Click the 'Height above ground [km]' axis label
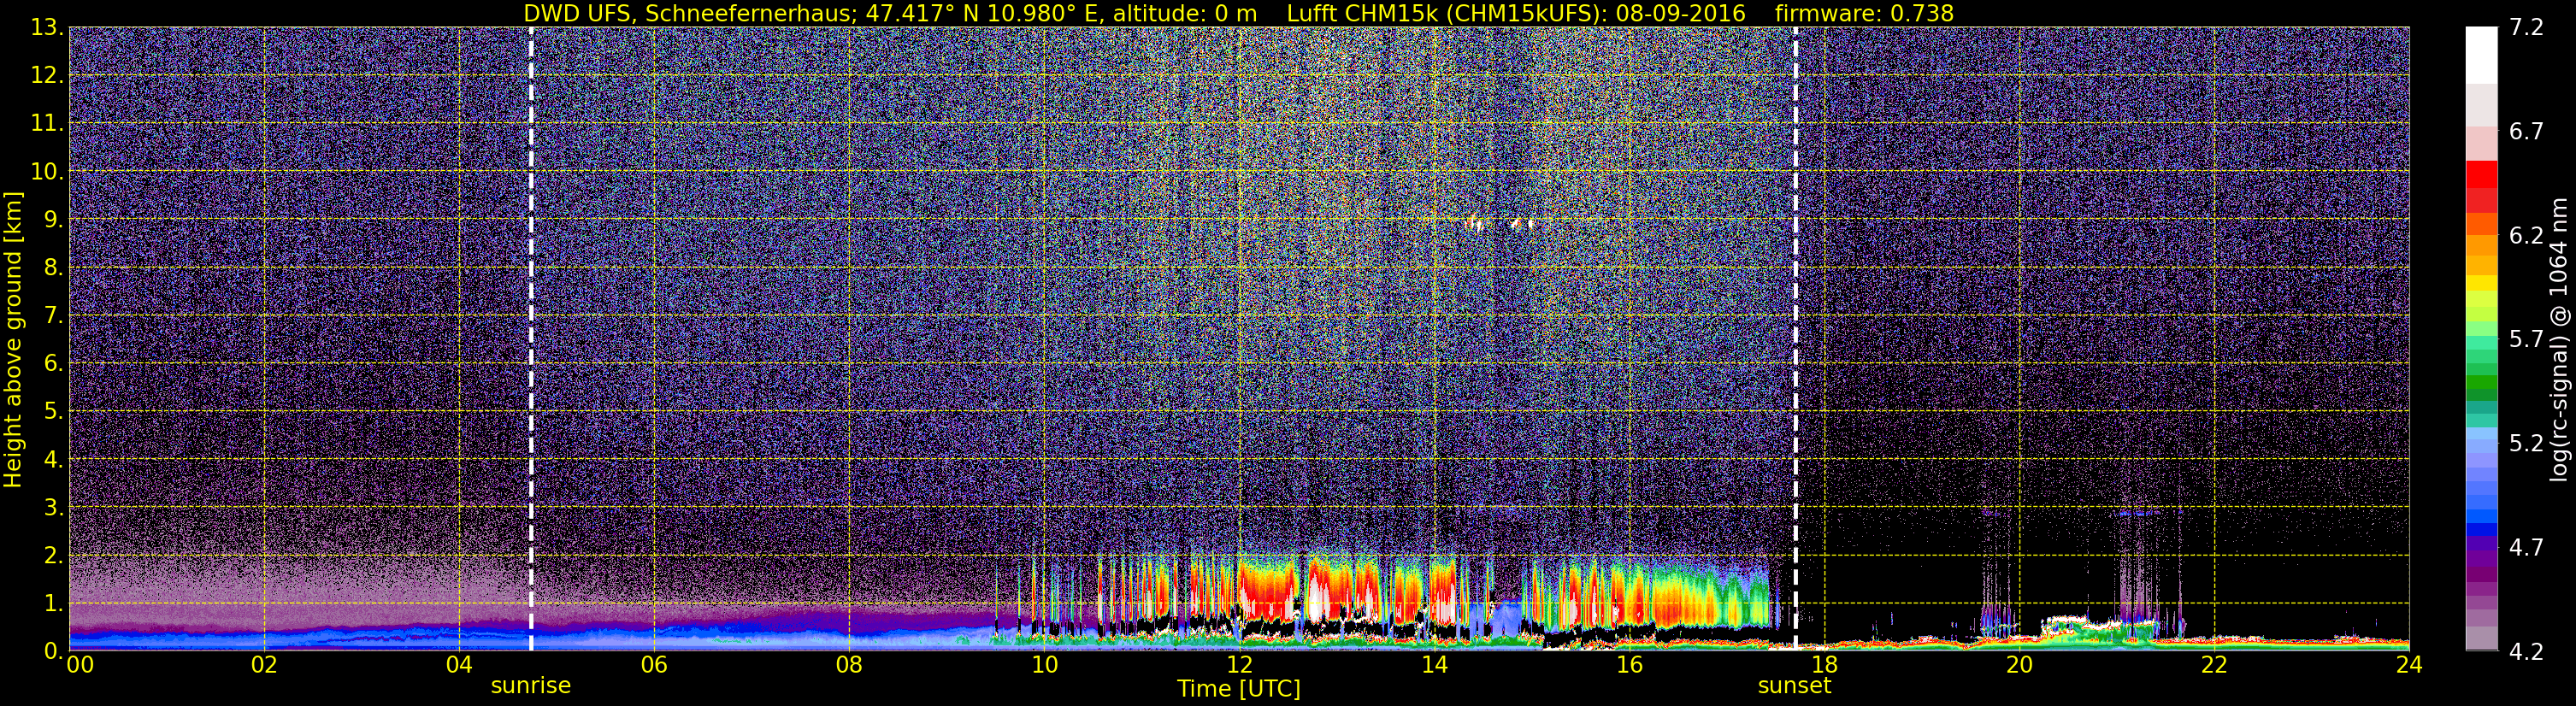Screen dimensions: 2576x706 pyautogui.click(x=13, y=339)
